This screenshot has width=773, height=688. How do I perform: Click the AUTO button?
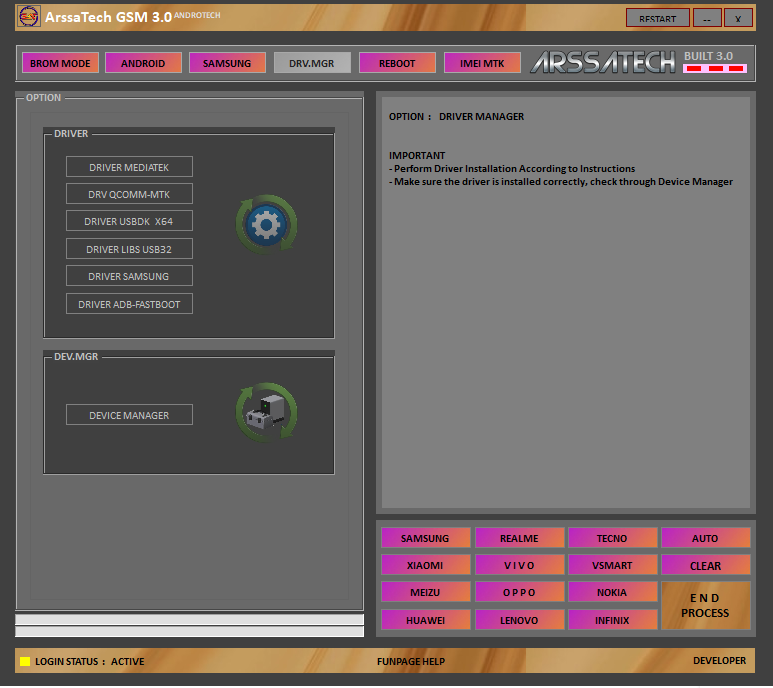click(705, 538)
